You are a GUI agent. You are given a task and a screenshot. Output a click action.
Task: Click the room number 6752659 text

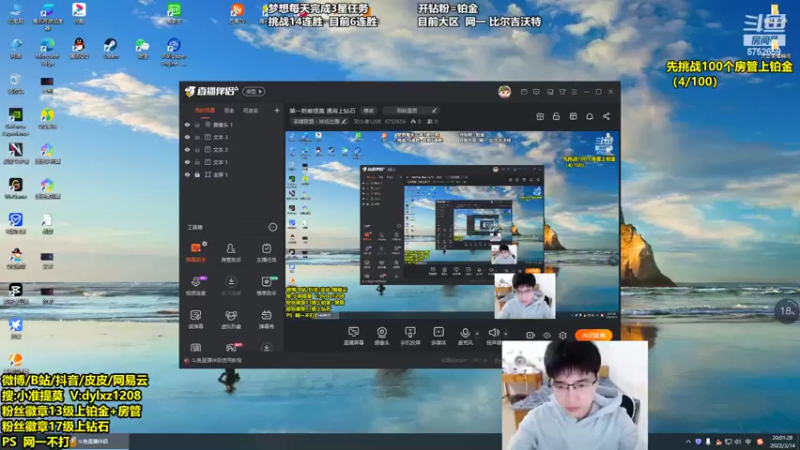point(395,121)
